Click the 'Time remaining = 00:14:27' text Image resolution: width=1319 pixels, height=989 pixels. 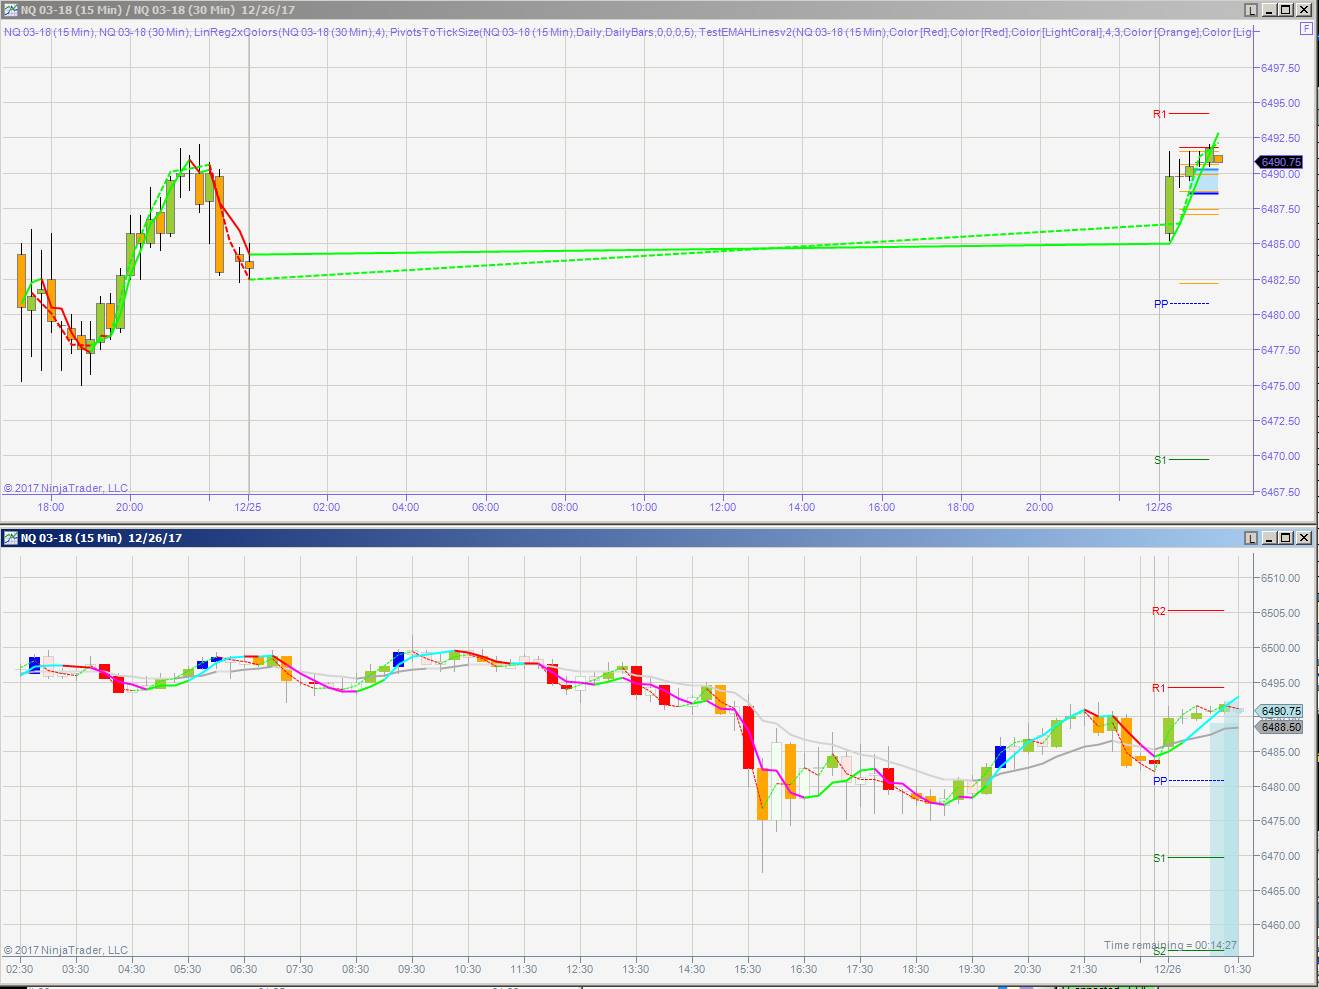click(x=1170, y=945)
